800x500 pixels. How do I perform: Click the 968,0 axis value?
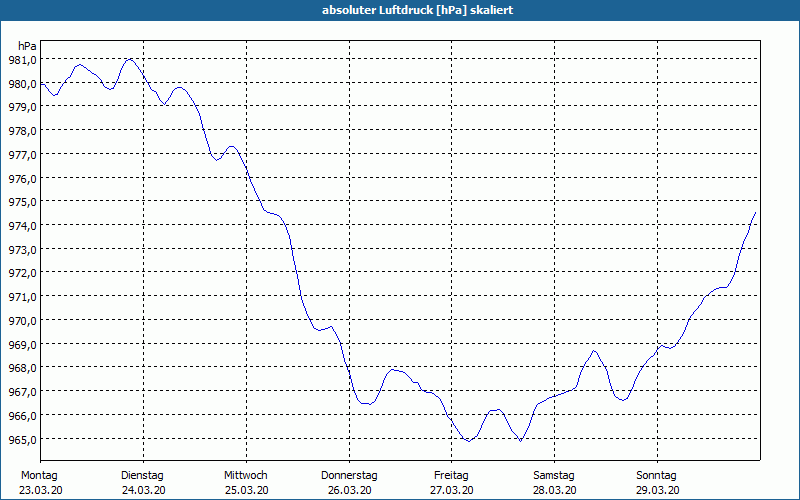click(x=22, y=368)
